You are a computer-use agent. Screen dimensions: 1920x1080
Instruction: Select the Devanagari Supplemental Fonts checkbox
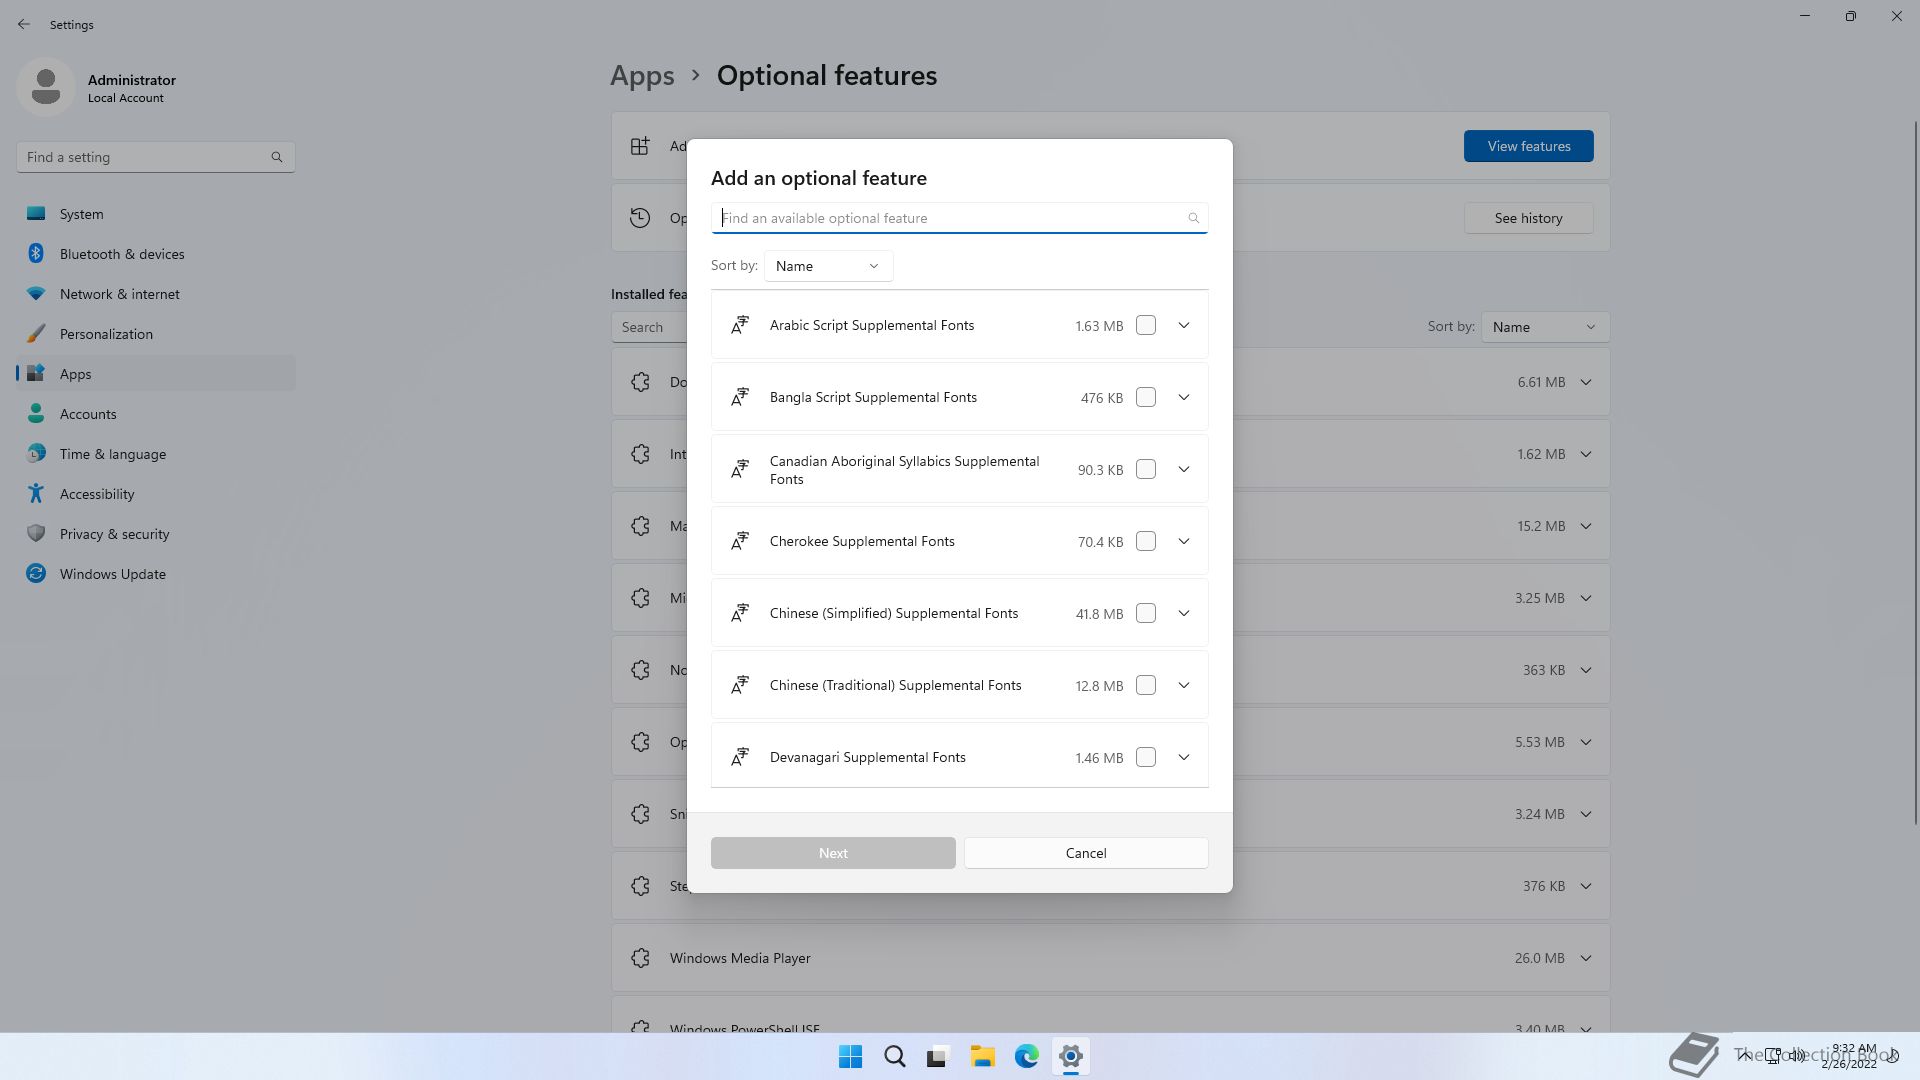(x=1146, y=757)
